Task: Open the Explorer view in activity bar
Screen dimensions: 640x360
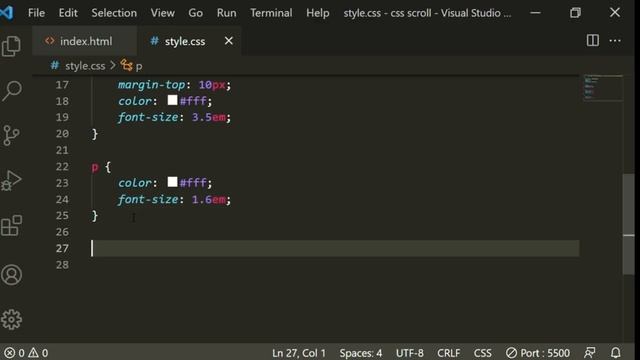Action: coord(11,46)
